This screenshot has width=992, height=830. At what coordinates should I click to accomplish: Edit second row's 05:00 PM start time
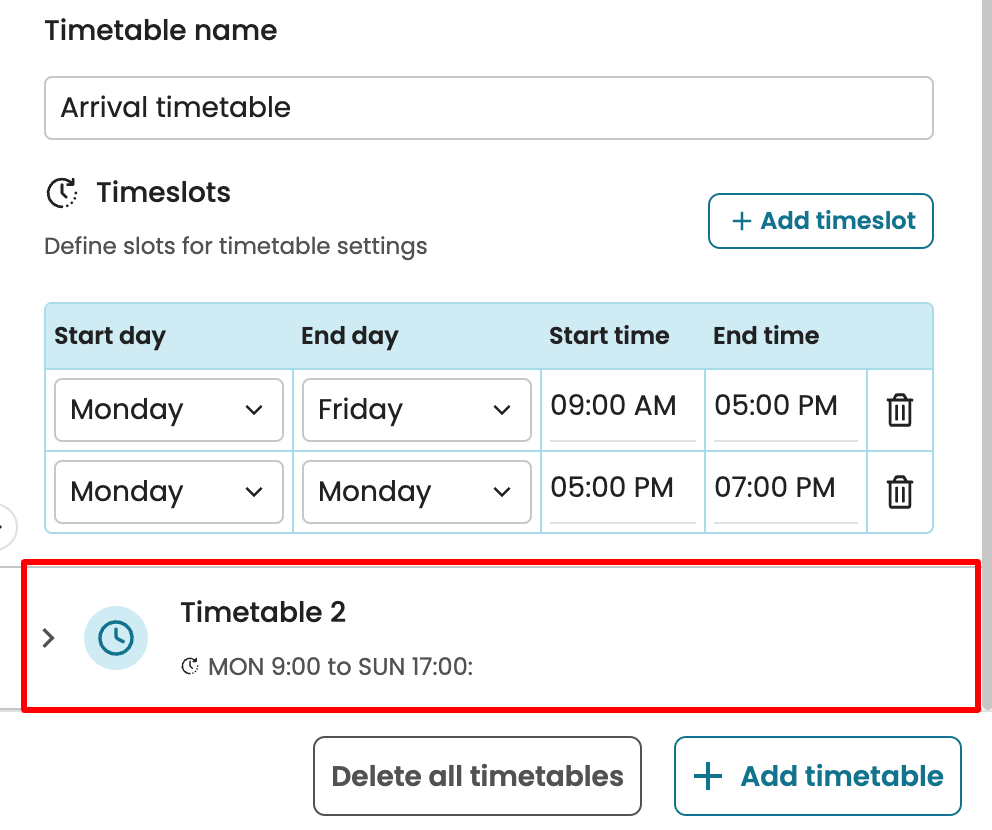(621, 488)
